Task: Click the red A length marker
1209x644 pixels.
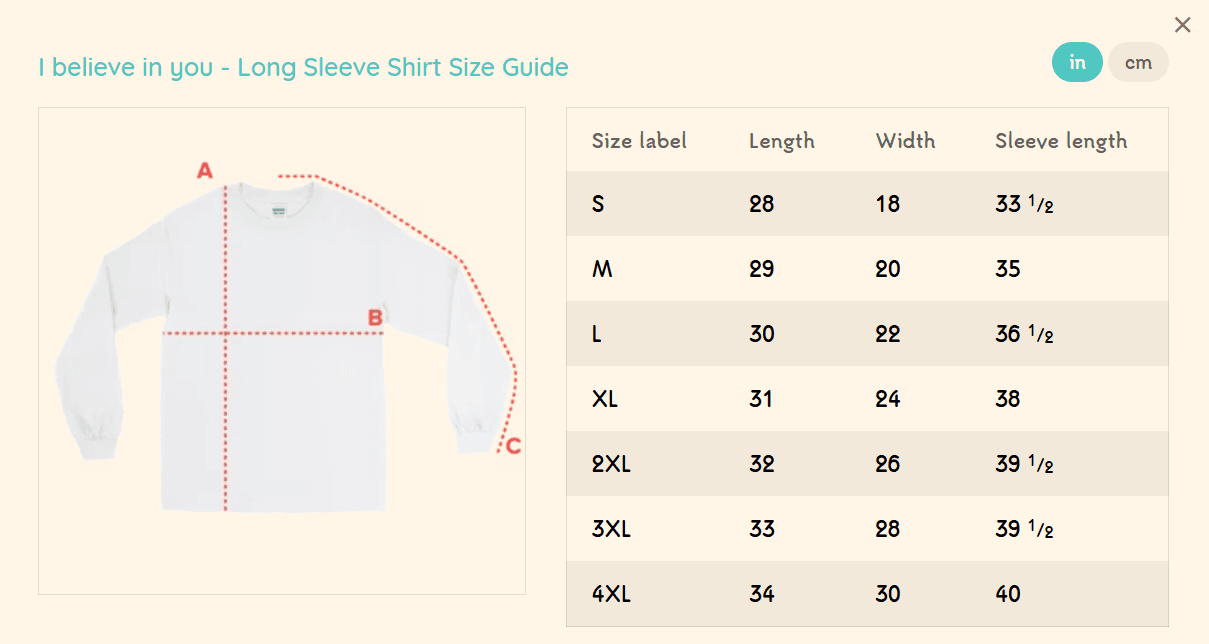Action: pos(205,171)
